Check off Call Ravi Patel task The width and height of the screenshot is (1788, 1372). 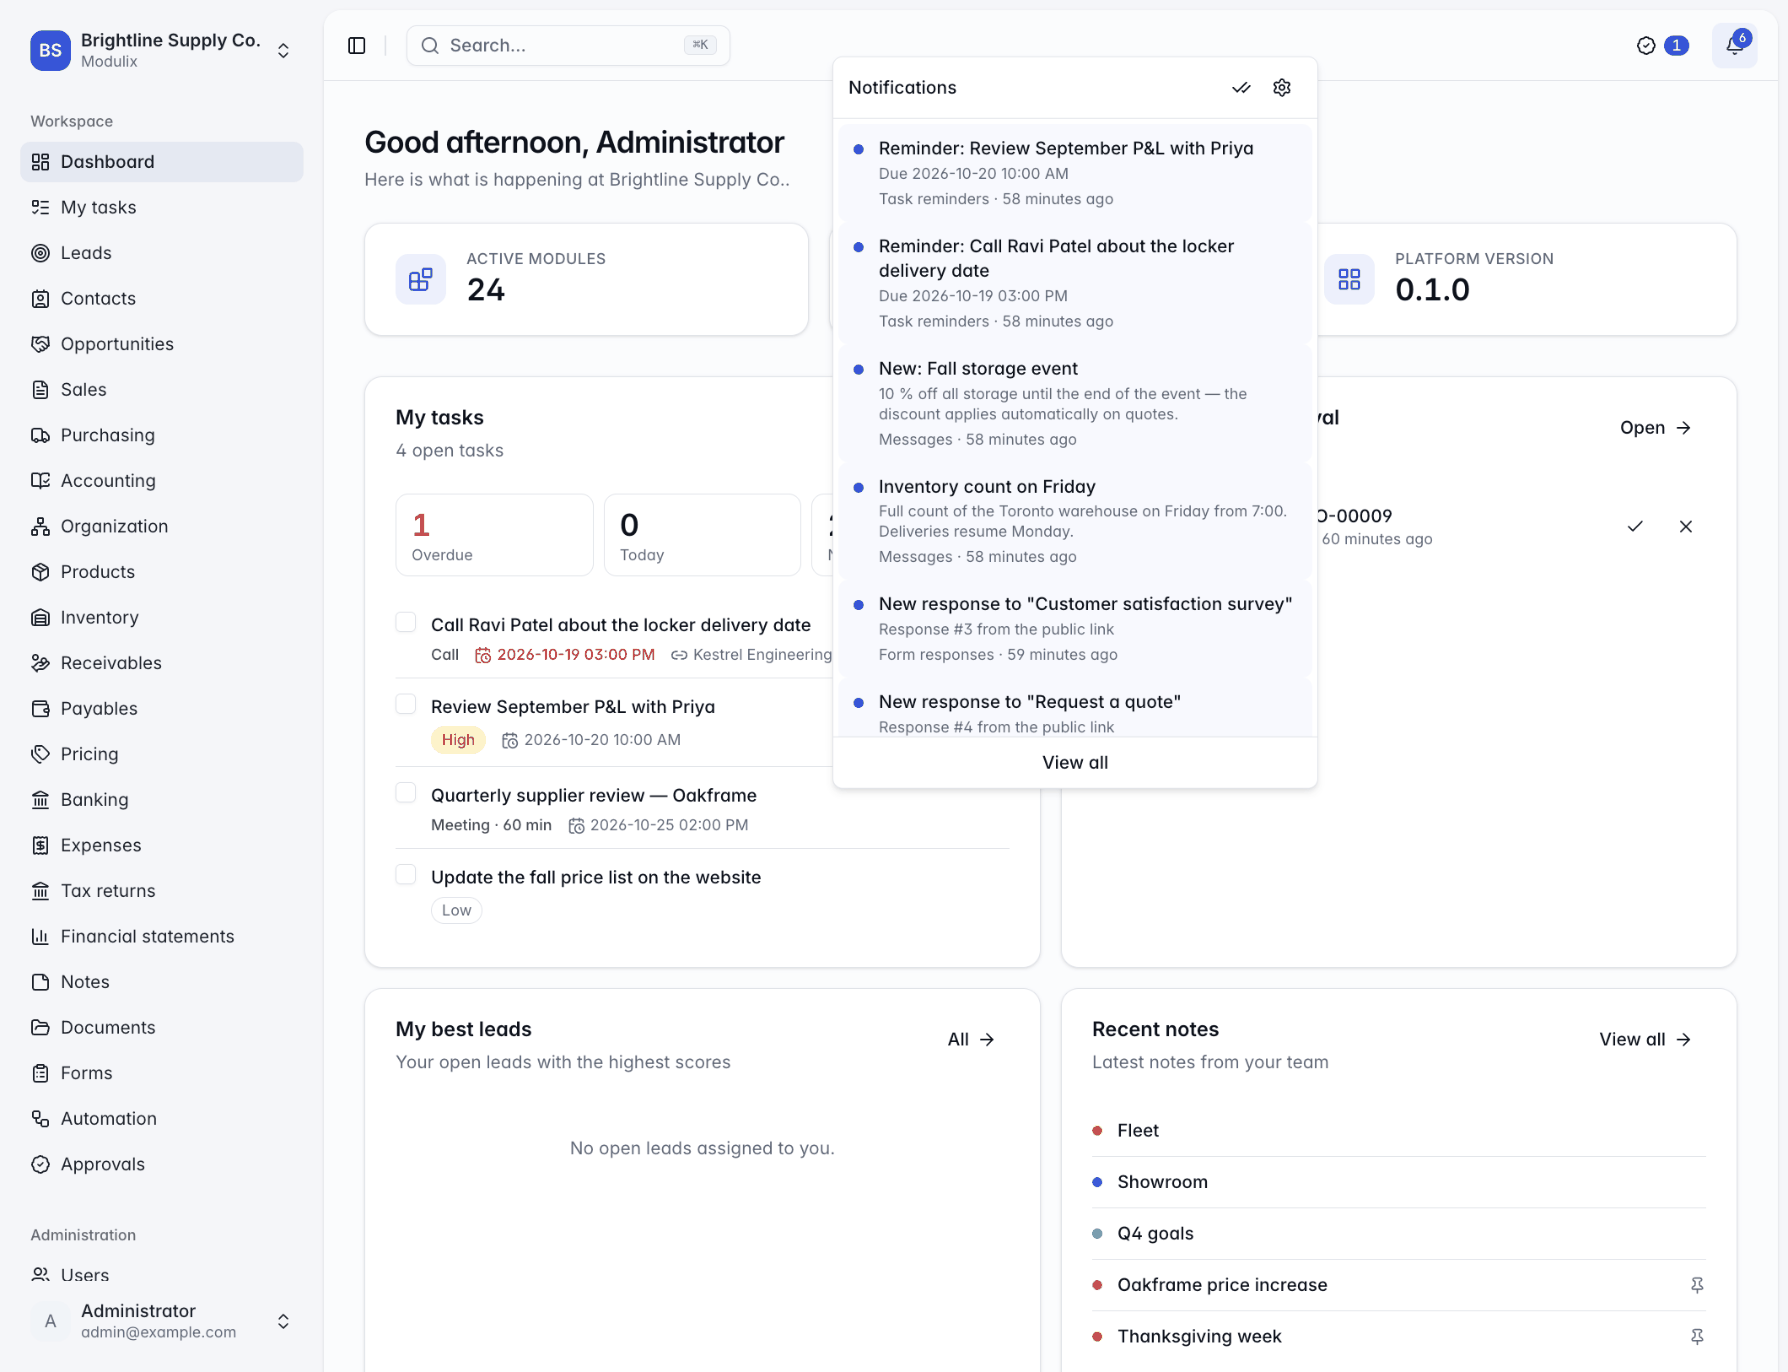tap(406, 623)
